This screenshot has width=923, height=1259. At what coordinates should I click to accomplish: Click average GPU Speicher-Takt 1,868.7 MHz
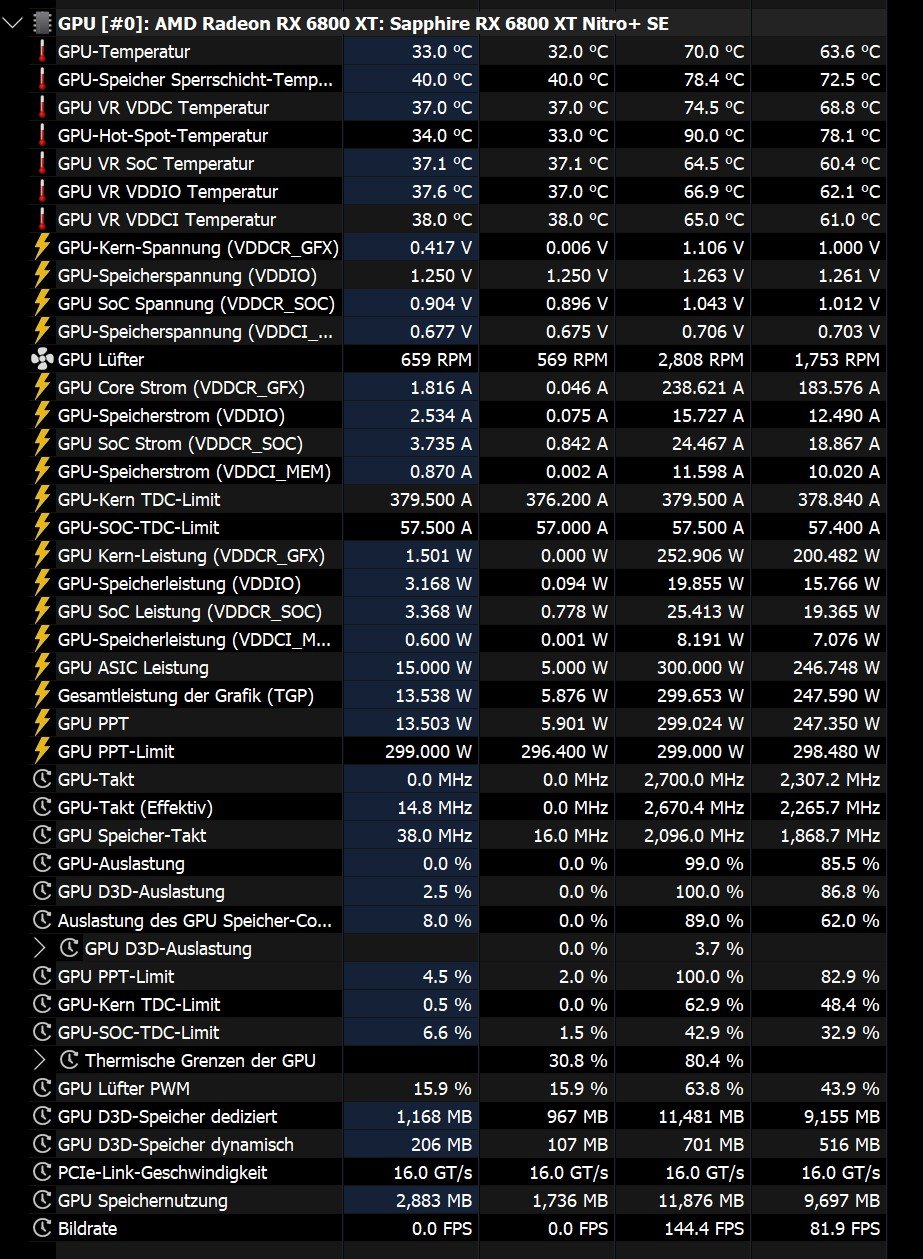click(829, 835)
